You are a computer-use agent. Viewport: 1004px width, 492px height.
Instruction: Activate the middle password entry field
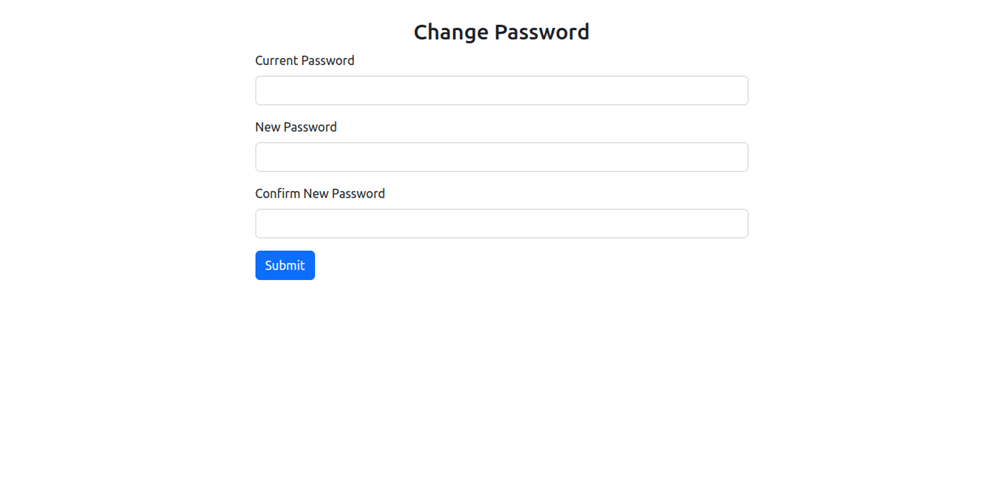(501, 157)
